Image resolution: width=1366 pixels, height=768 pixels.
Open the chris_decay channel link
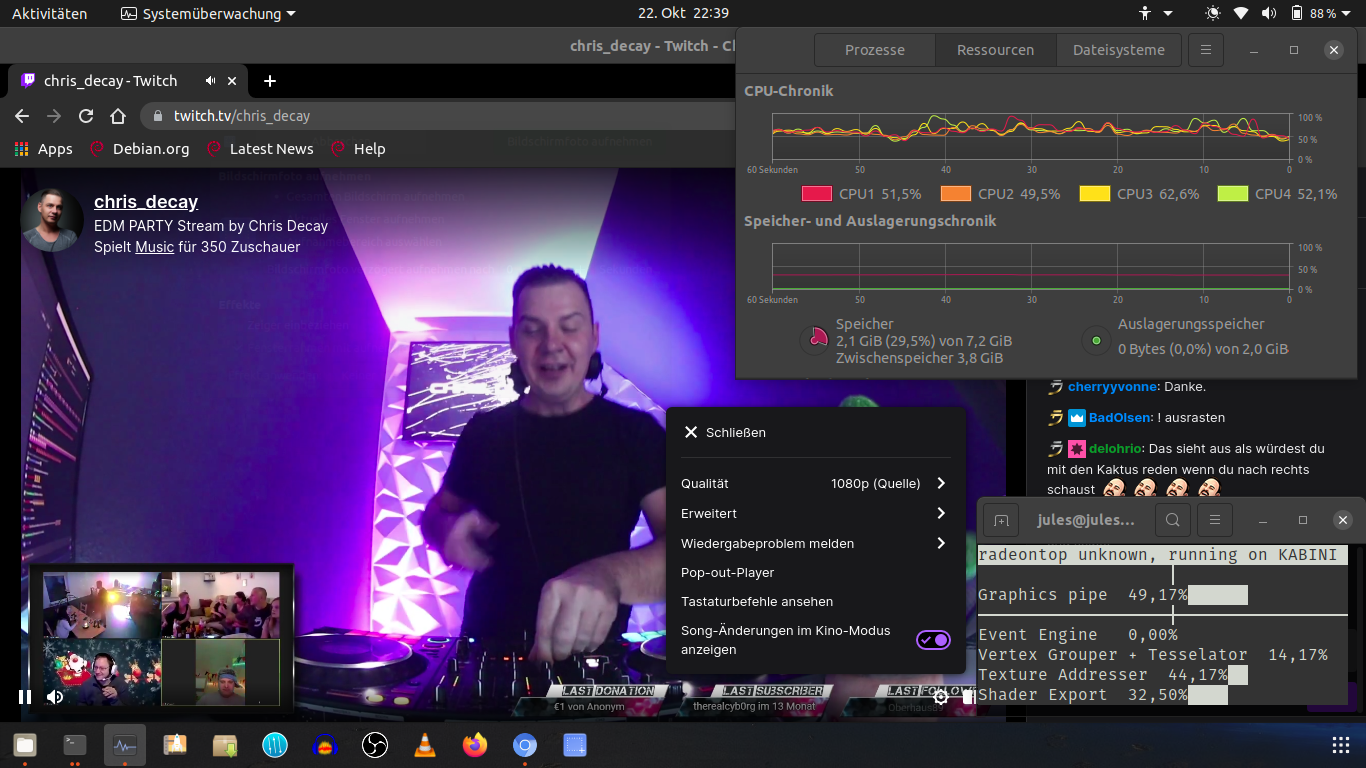146,201
